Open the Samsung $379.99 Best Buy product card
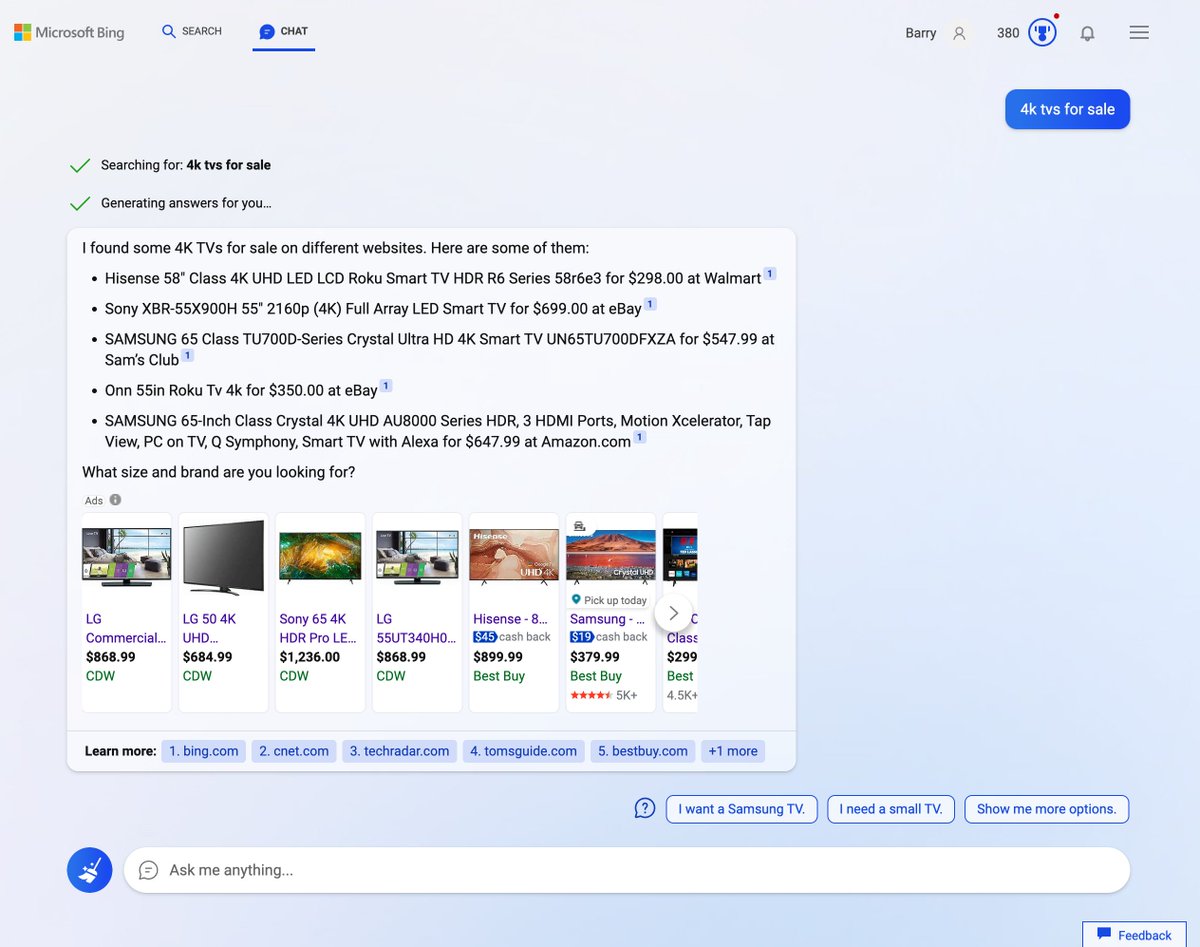 pos(610,600)
